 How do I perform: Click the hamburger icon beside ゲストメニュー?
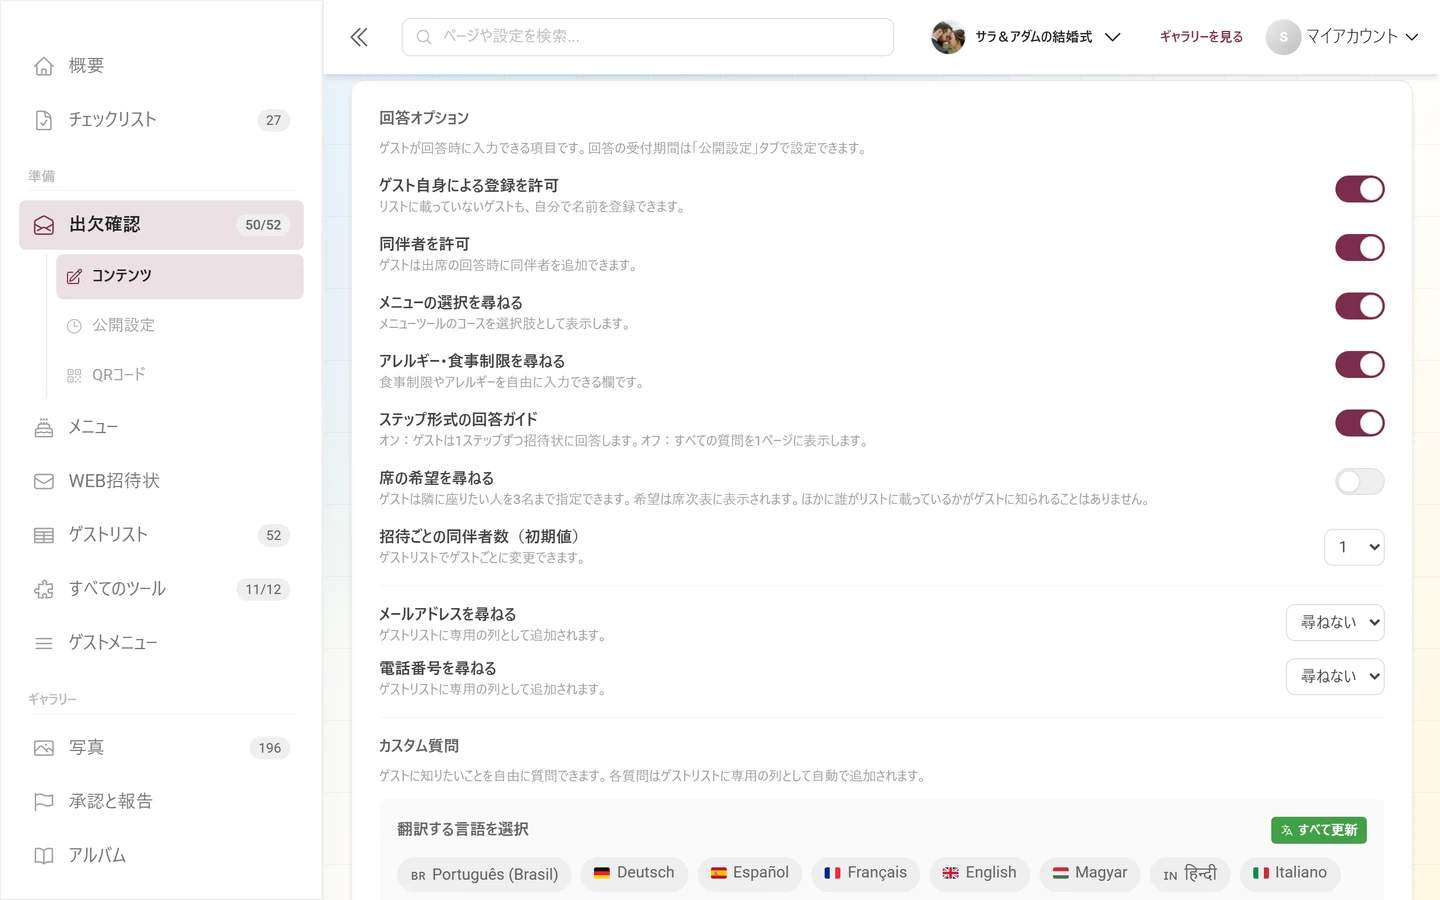pos(44,644)
